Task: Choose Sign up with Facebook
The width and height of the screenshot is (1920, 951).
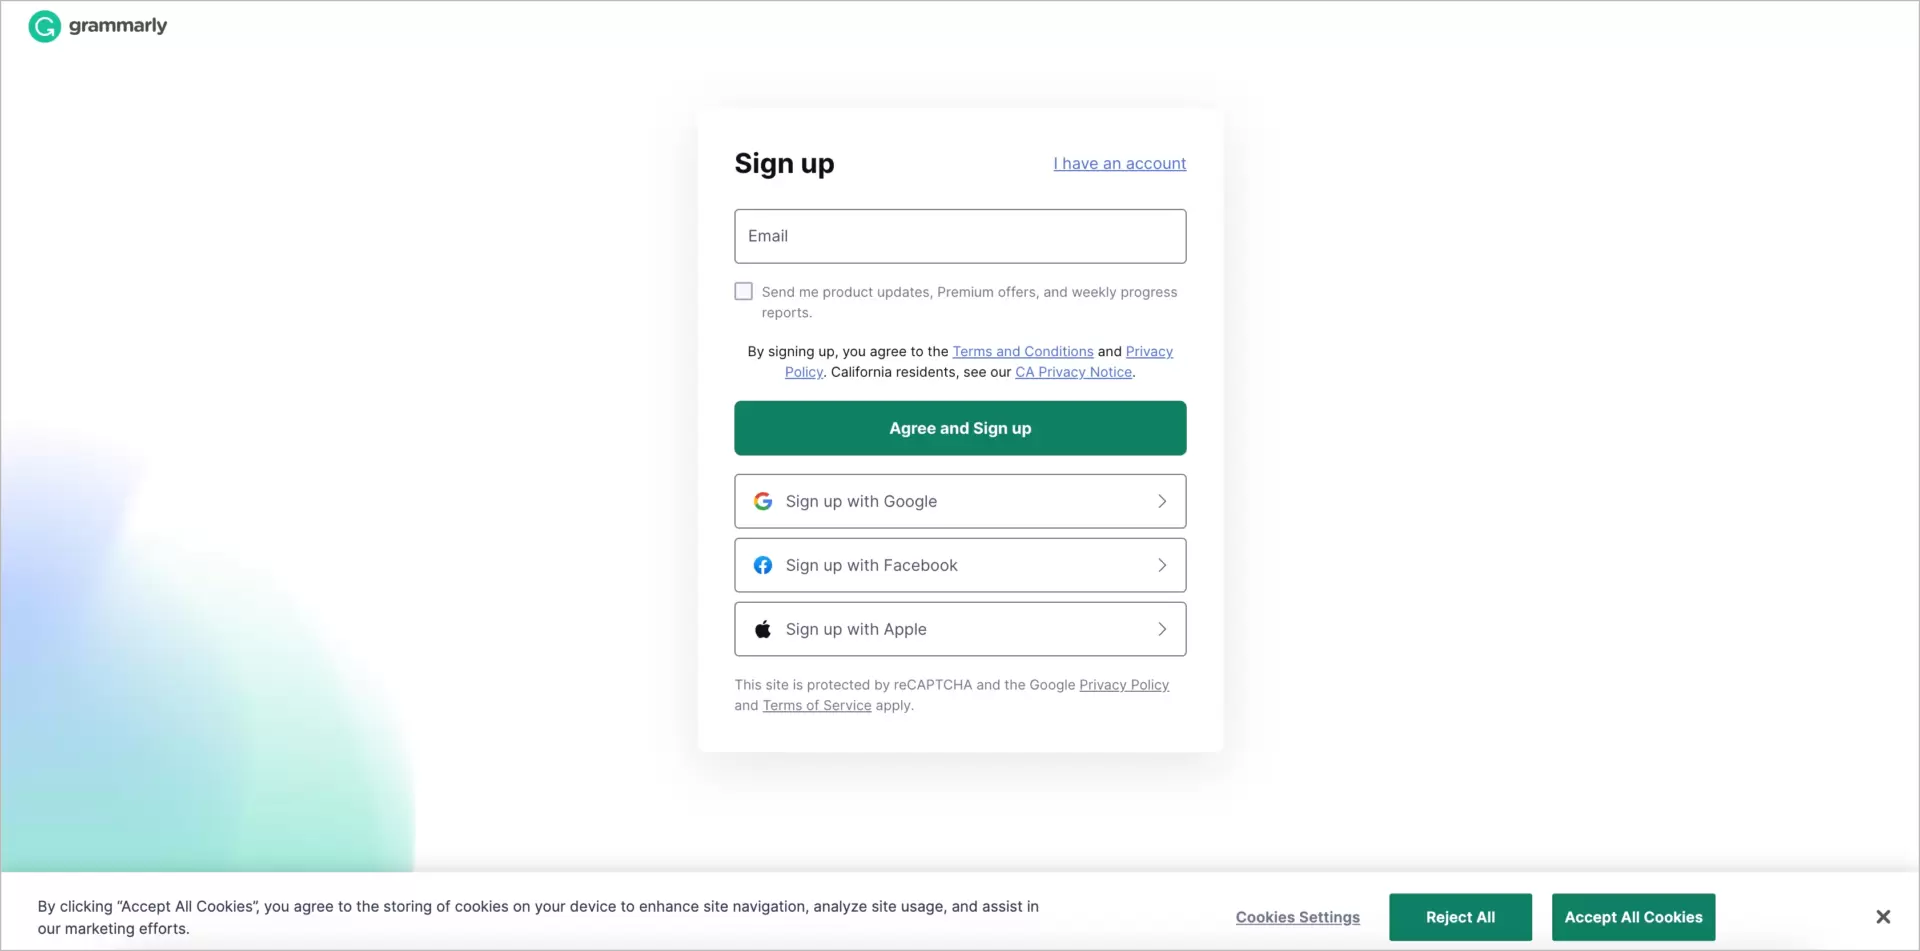Action: tap(960, 565)
